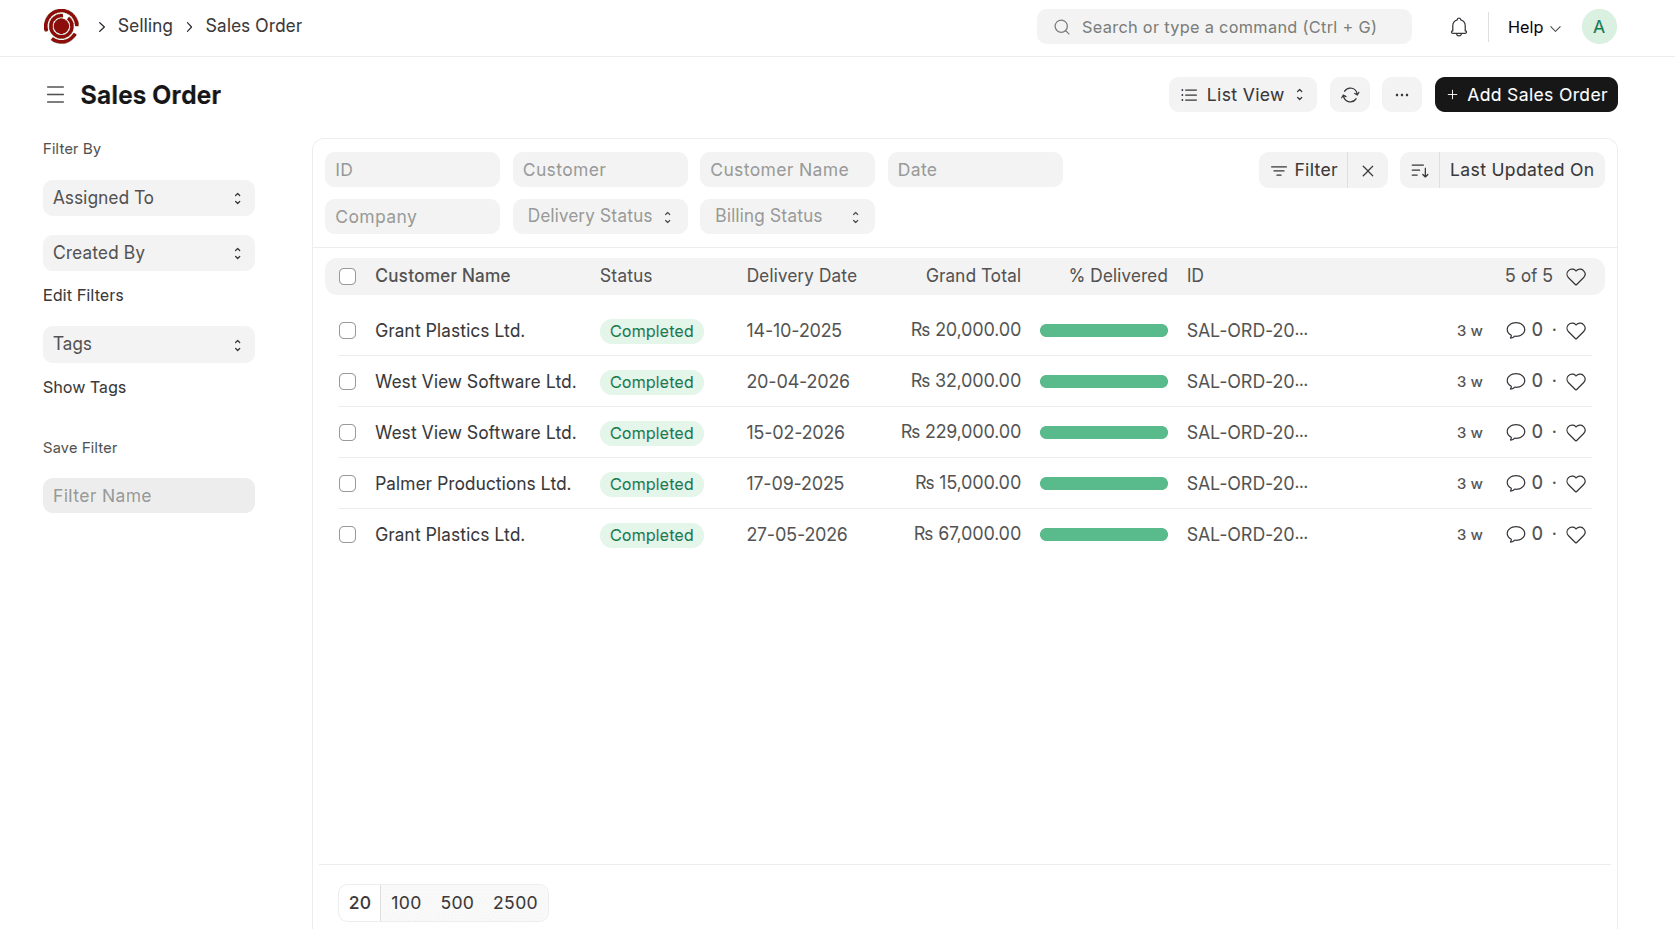
Task: Open the ellipsis menu next to refresh
Action: tap(1401, 94)
